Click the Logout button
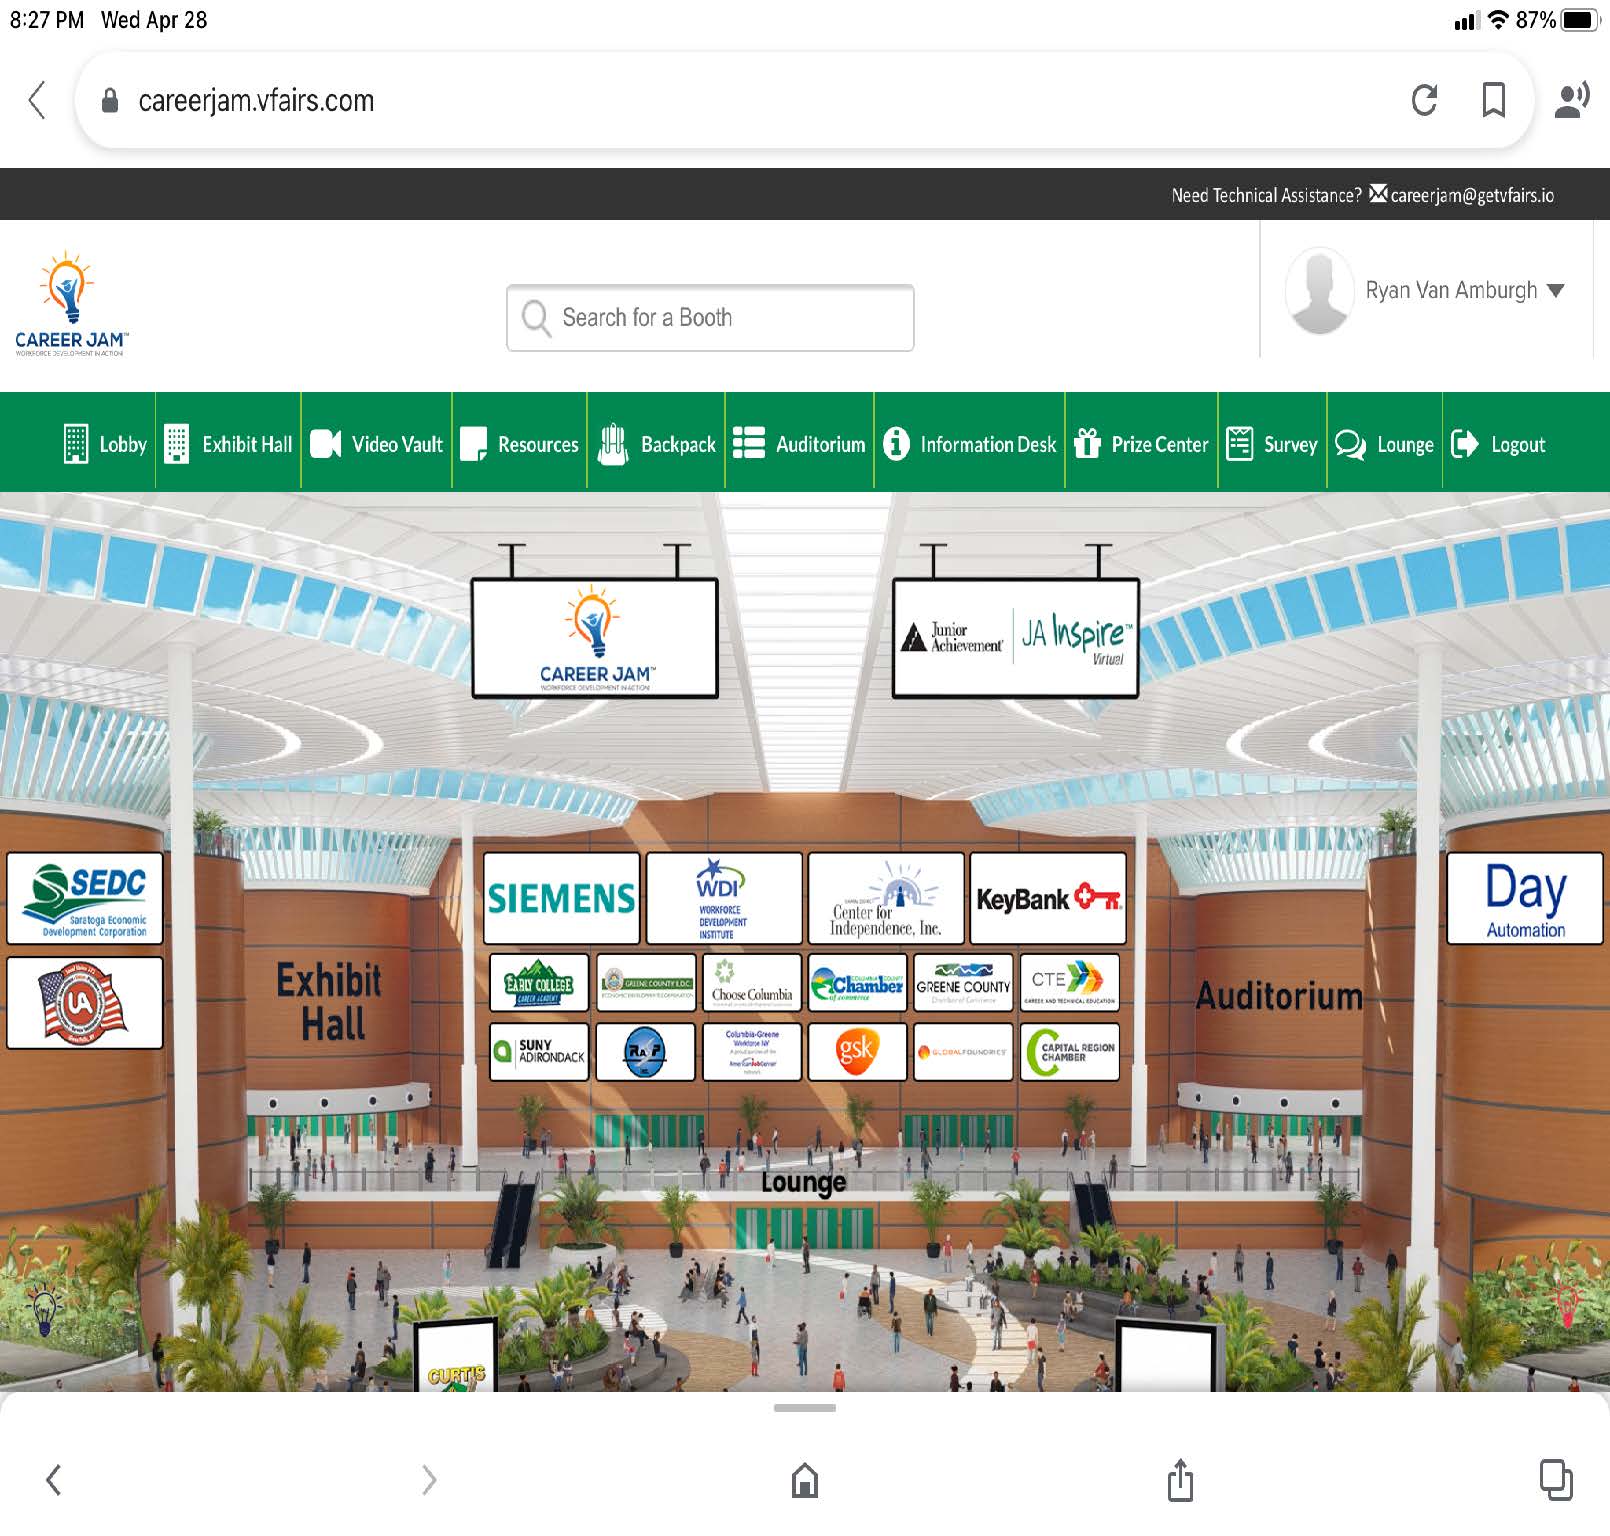This screenshot has width=1610, height=1536. 1498,444
